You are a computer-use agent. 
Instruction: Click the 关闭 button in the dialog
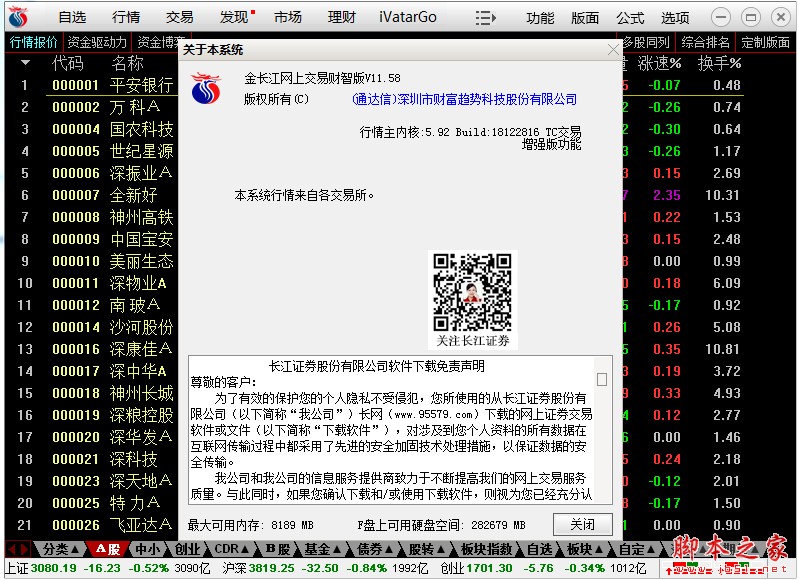[582, 524]
